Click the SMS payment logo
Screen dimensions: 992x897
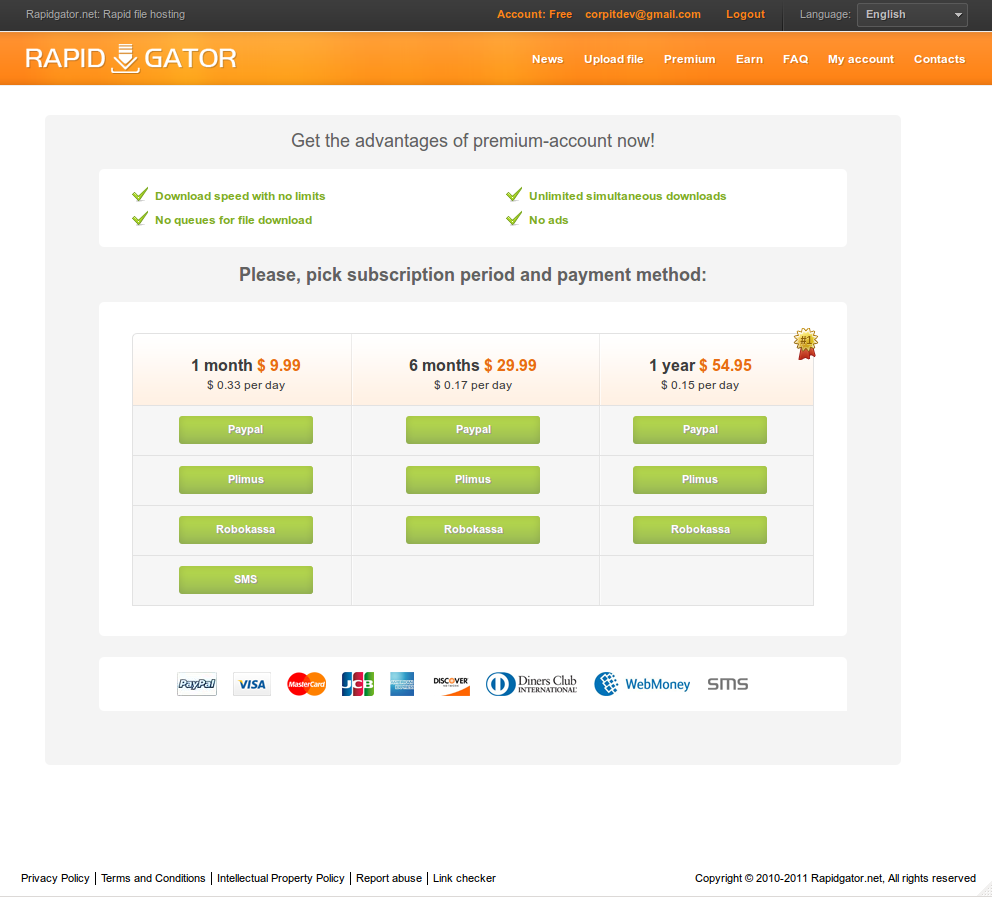coord(728,684)
